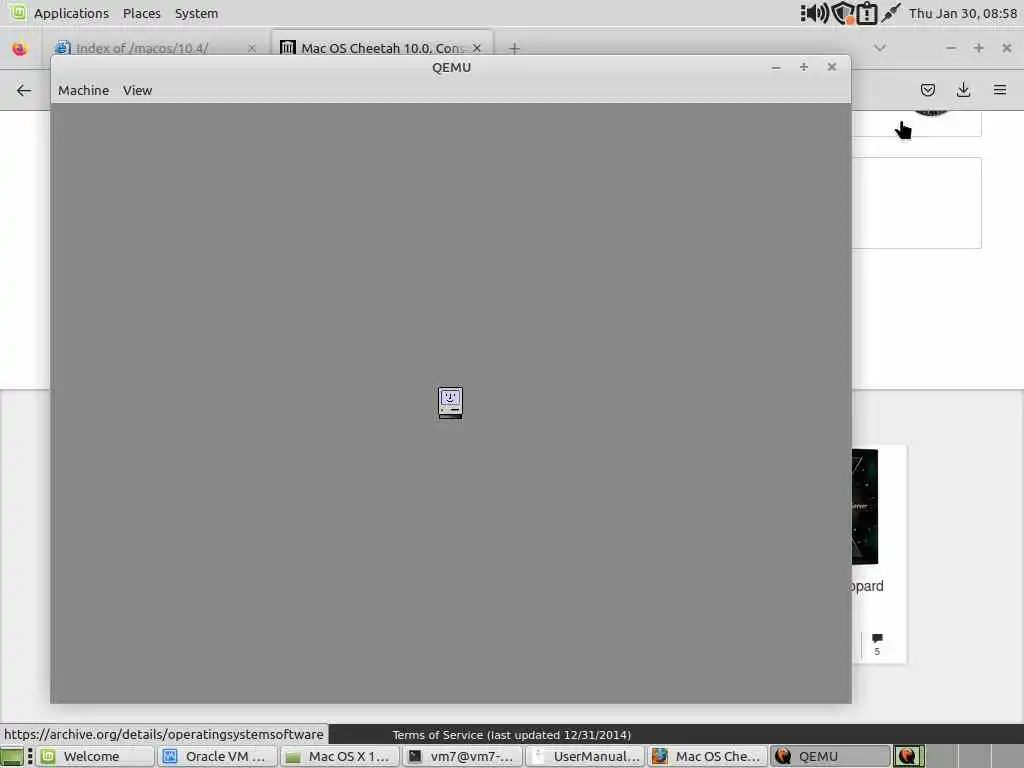
Task: Open the clock showing Thu Jan 30
Action: (x=963, y=13)
